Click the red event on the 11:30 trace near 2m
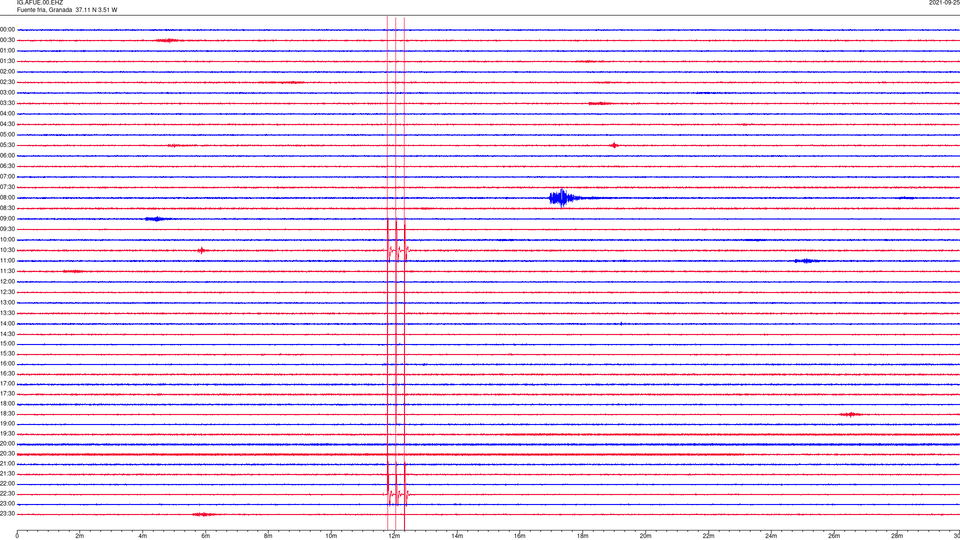 pyautogui.click(x=73, y=271)
